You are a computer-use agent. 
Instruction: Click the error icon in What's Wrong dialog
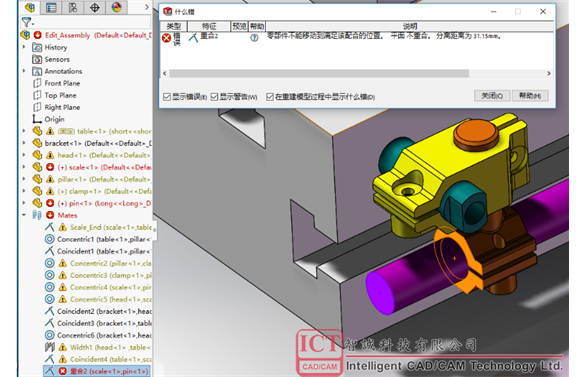coord(166,38)
